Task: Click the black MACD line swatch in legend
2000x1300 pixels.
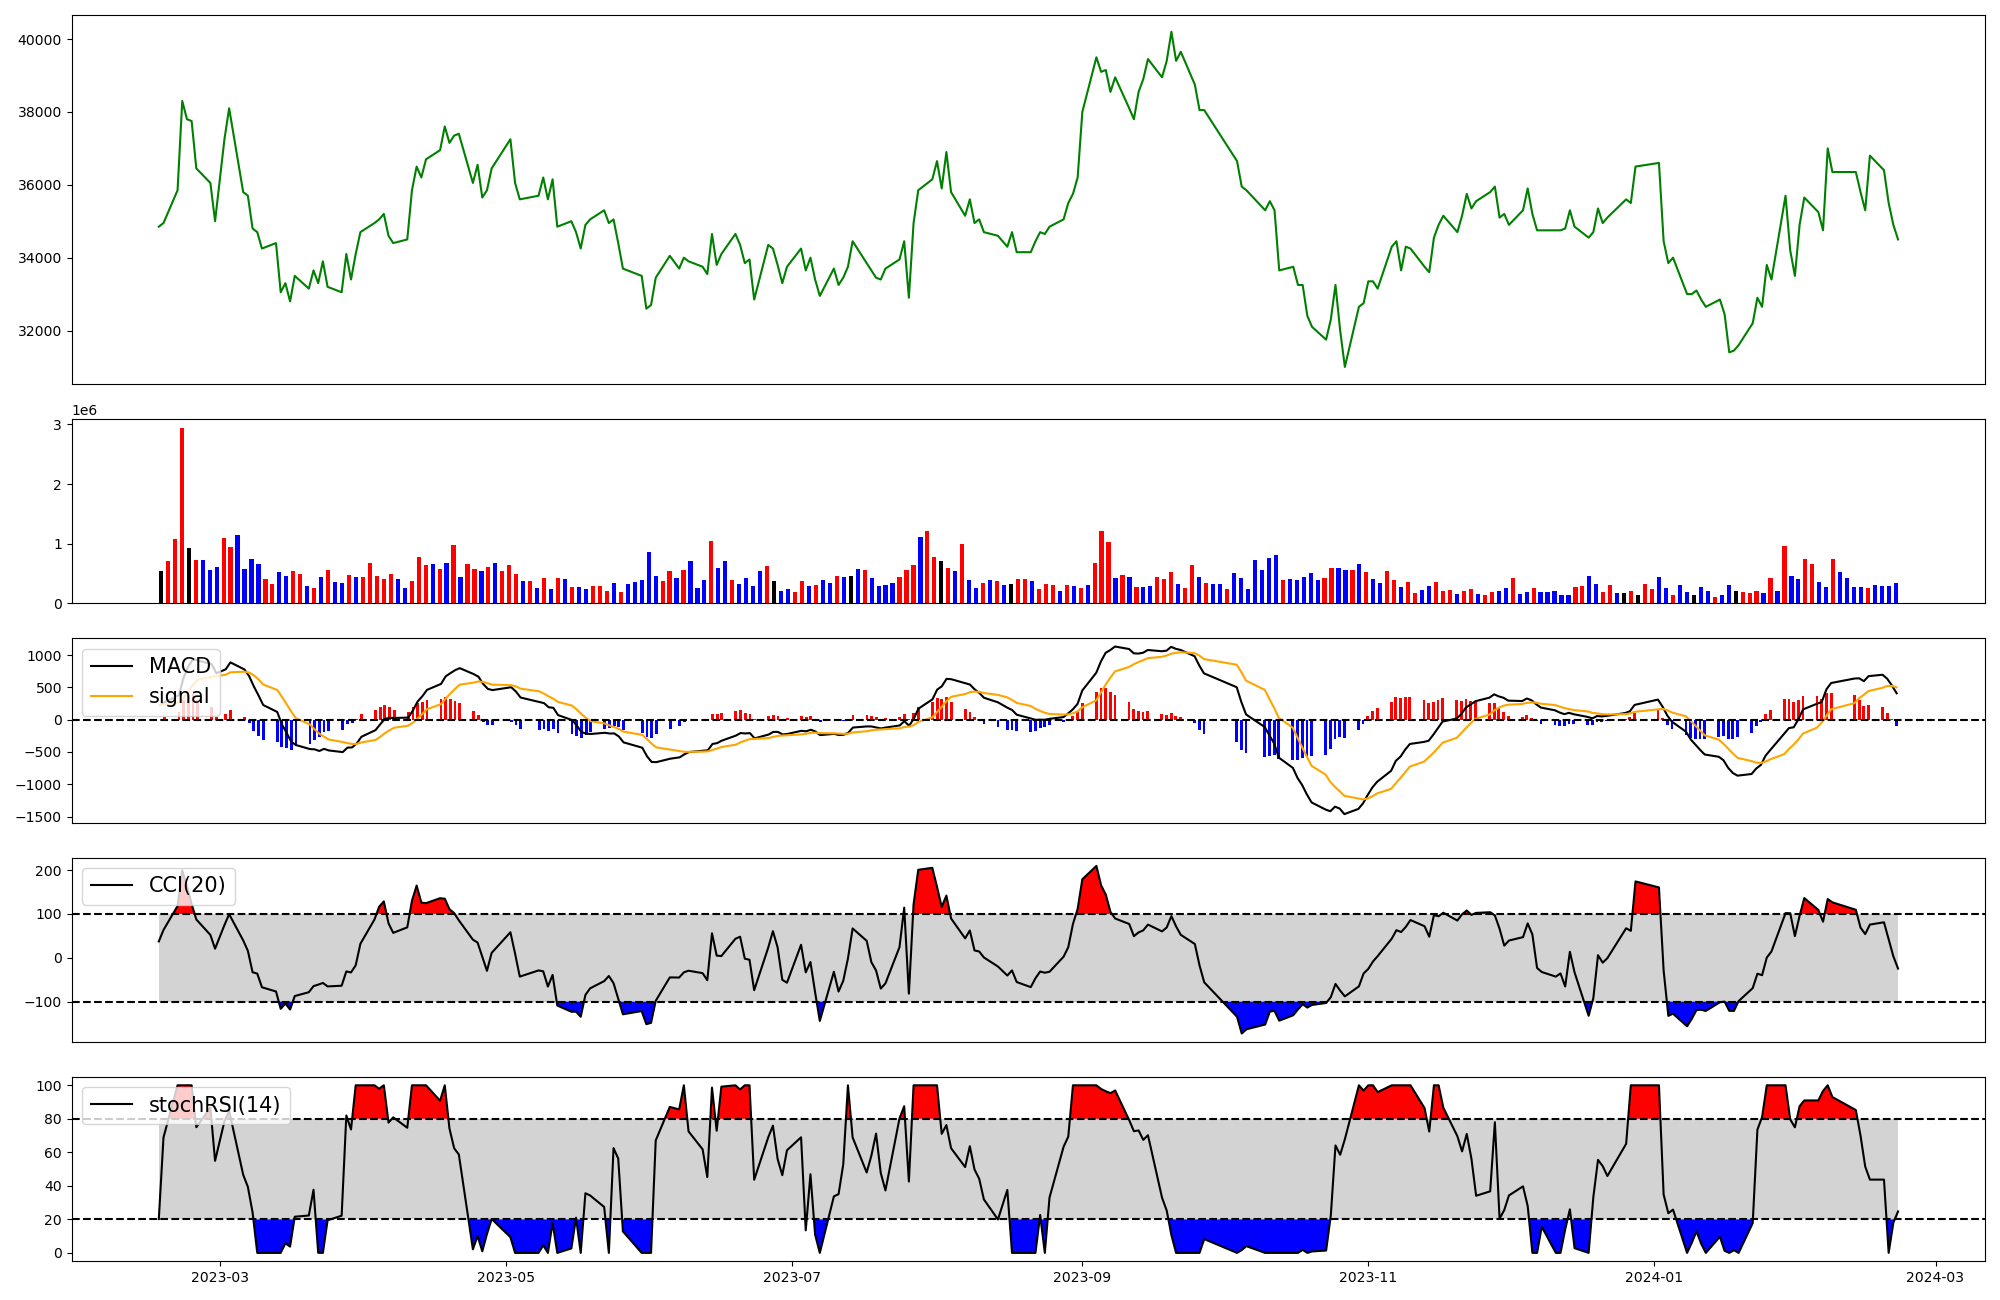Action: coord(113,666)
